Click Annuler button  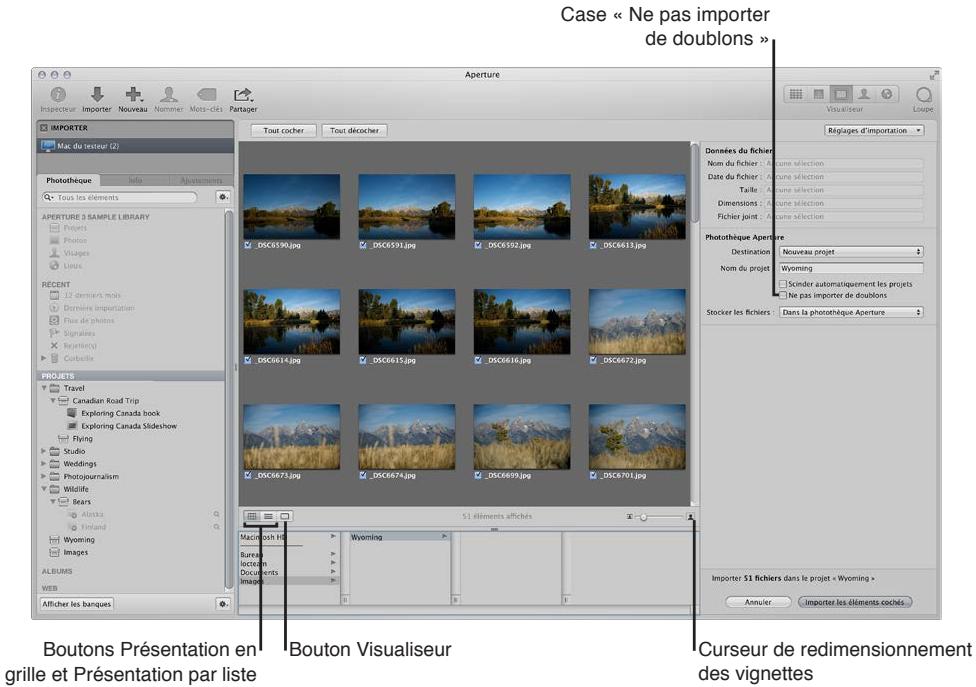(x=758, y=602)
